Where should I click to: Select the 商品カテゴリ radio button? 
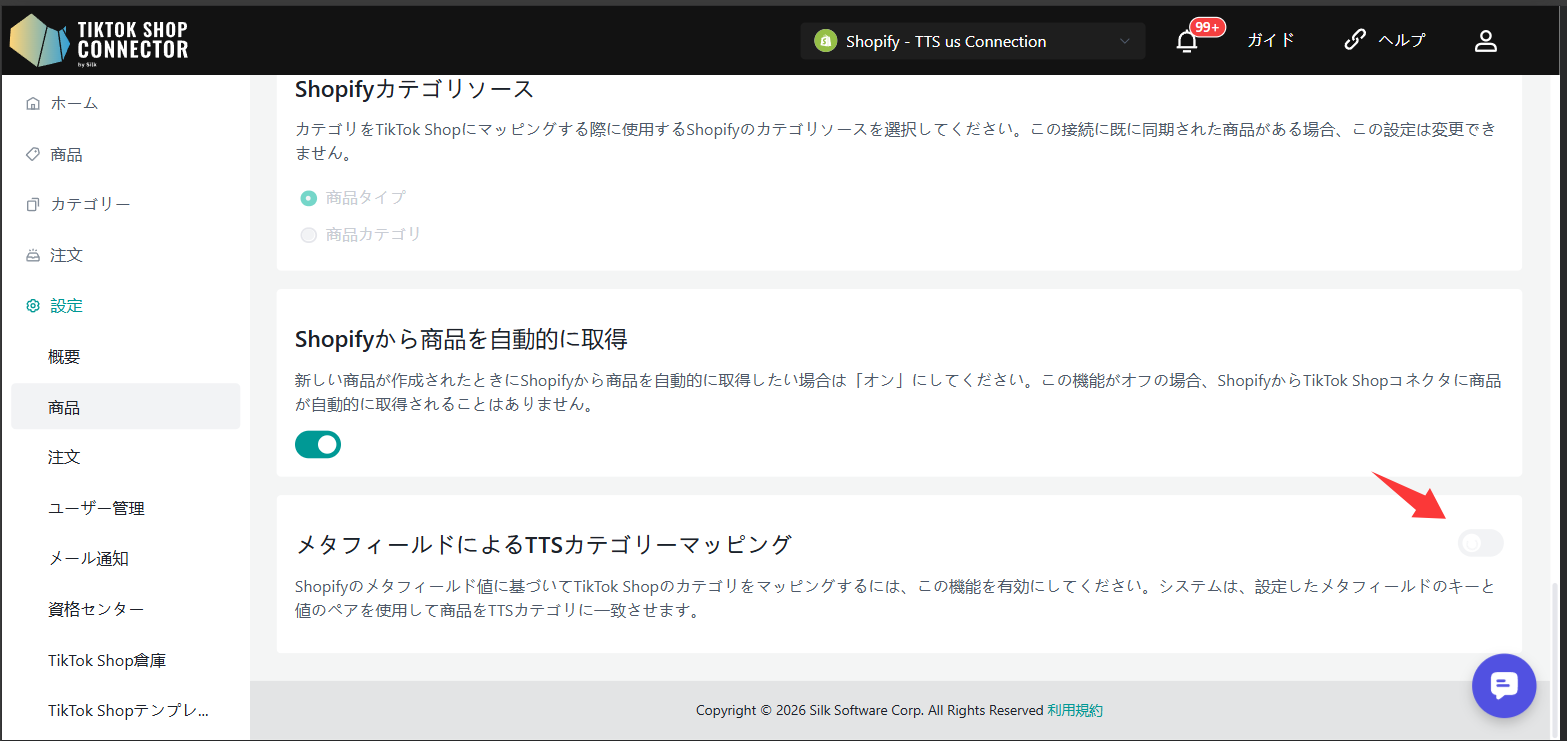click(309, 235)
